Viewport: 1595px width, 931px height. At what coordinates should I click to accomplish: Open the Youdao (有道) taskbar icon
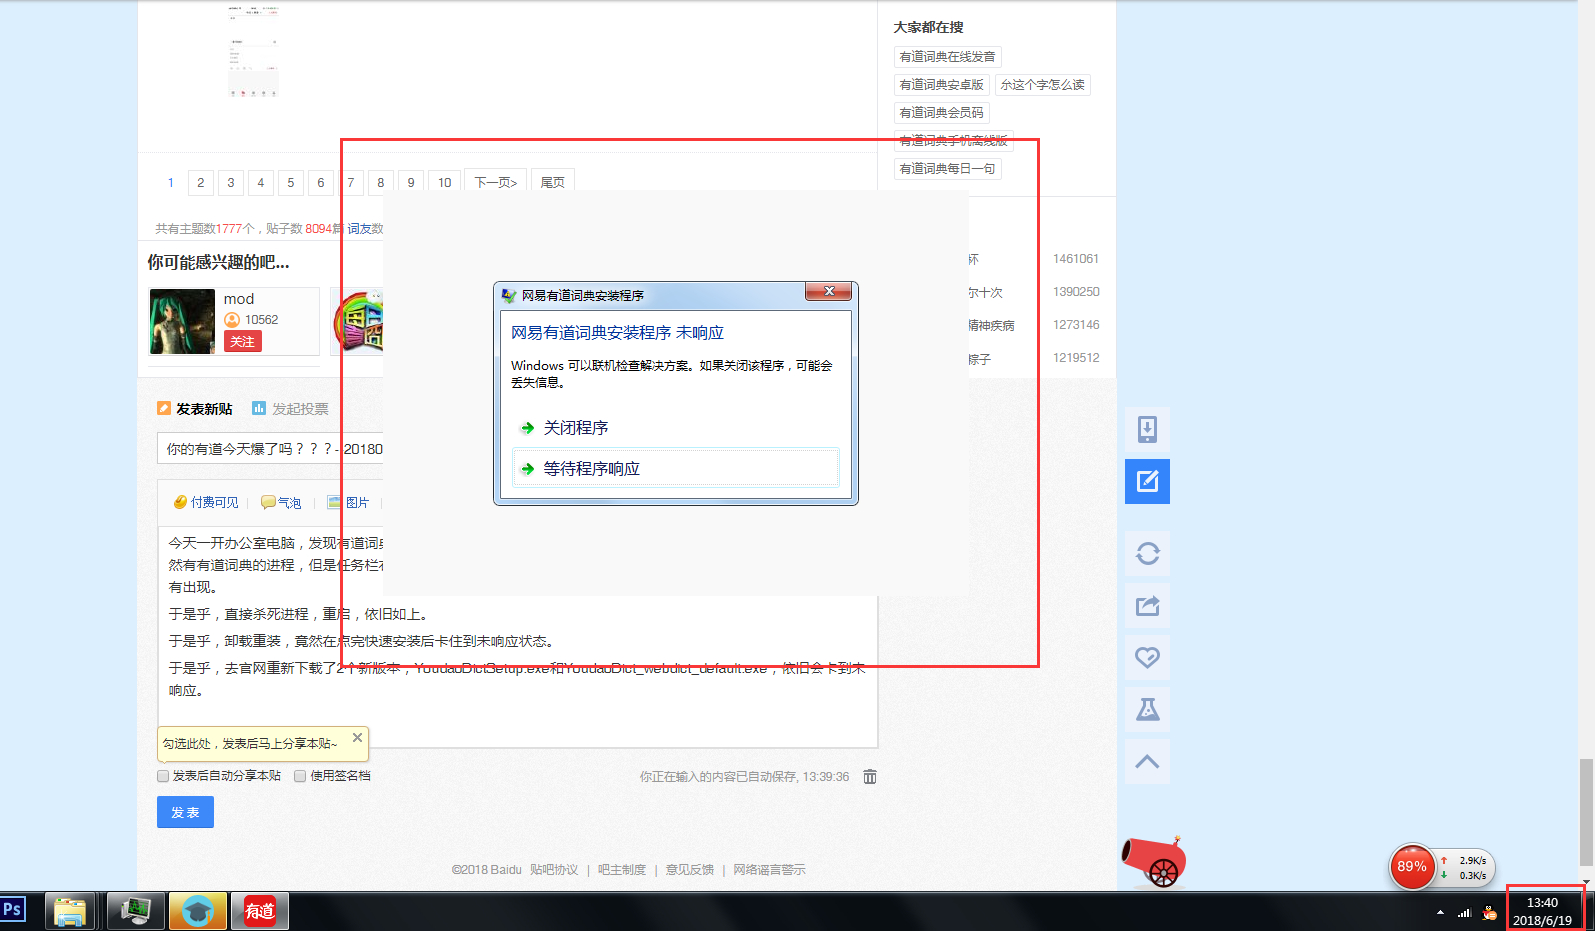point(260,911)
